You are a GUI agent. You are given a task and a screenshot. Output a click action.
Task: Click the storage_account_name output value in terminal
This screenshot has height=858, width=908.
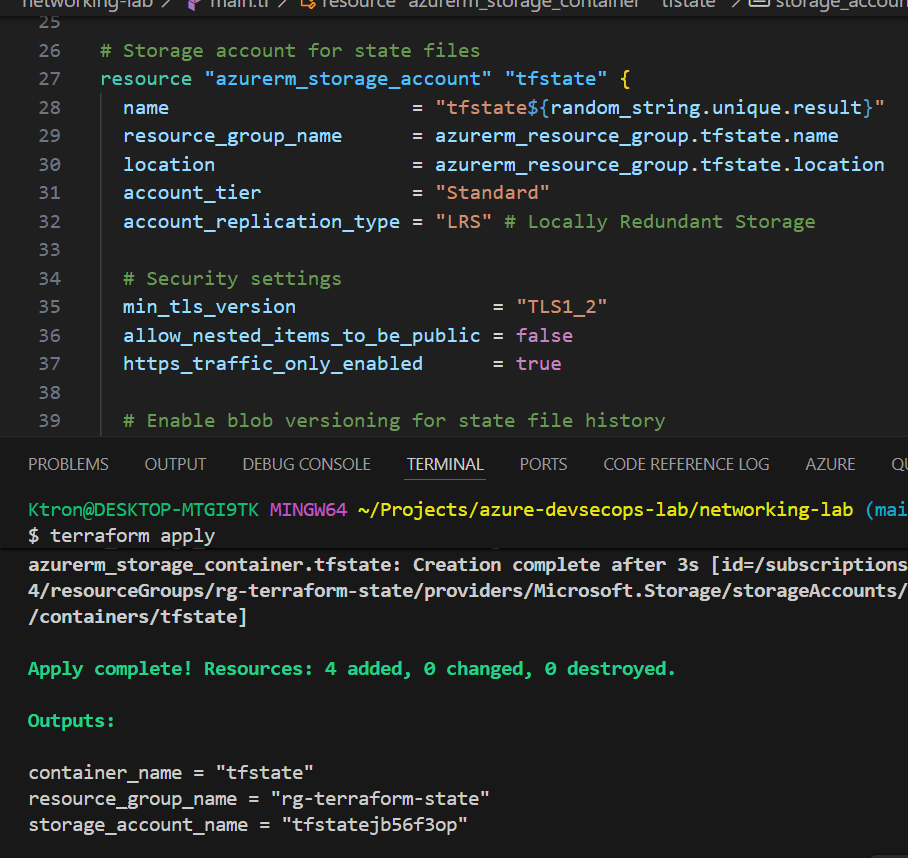tap(374, 825)
